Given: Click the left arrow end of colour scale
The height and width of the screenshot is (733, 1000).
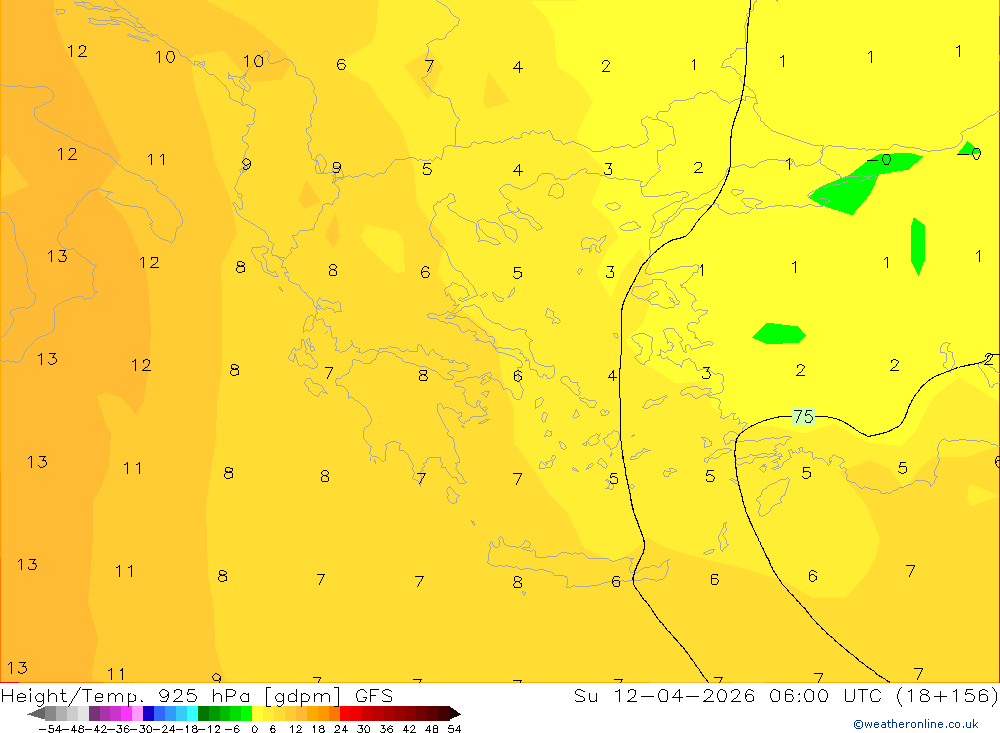Looking at the screenshot, I should point(36,714).
